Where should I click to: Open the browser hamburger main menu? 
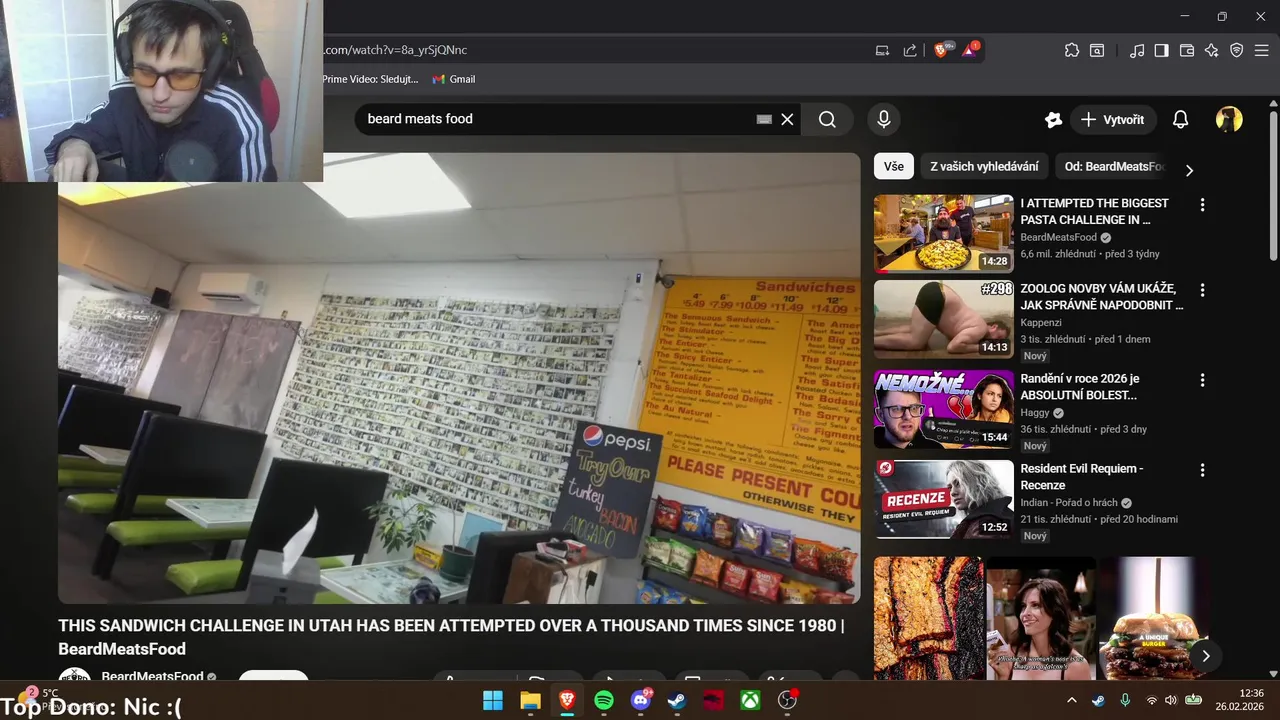1262,50
